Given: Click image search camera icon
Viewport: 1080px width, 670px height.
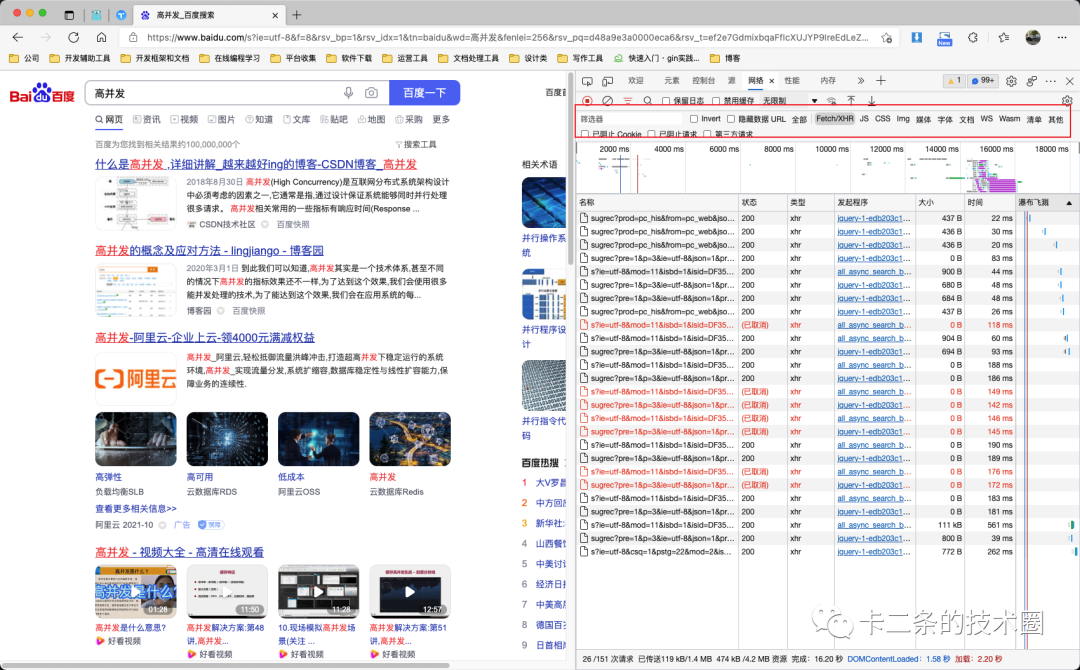Looking at the screenshot, I should (x=371, y=93).
